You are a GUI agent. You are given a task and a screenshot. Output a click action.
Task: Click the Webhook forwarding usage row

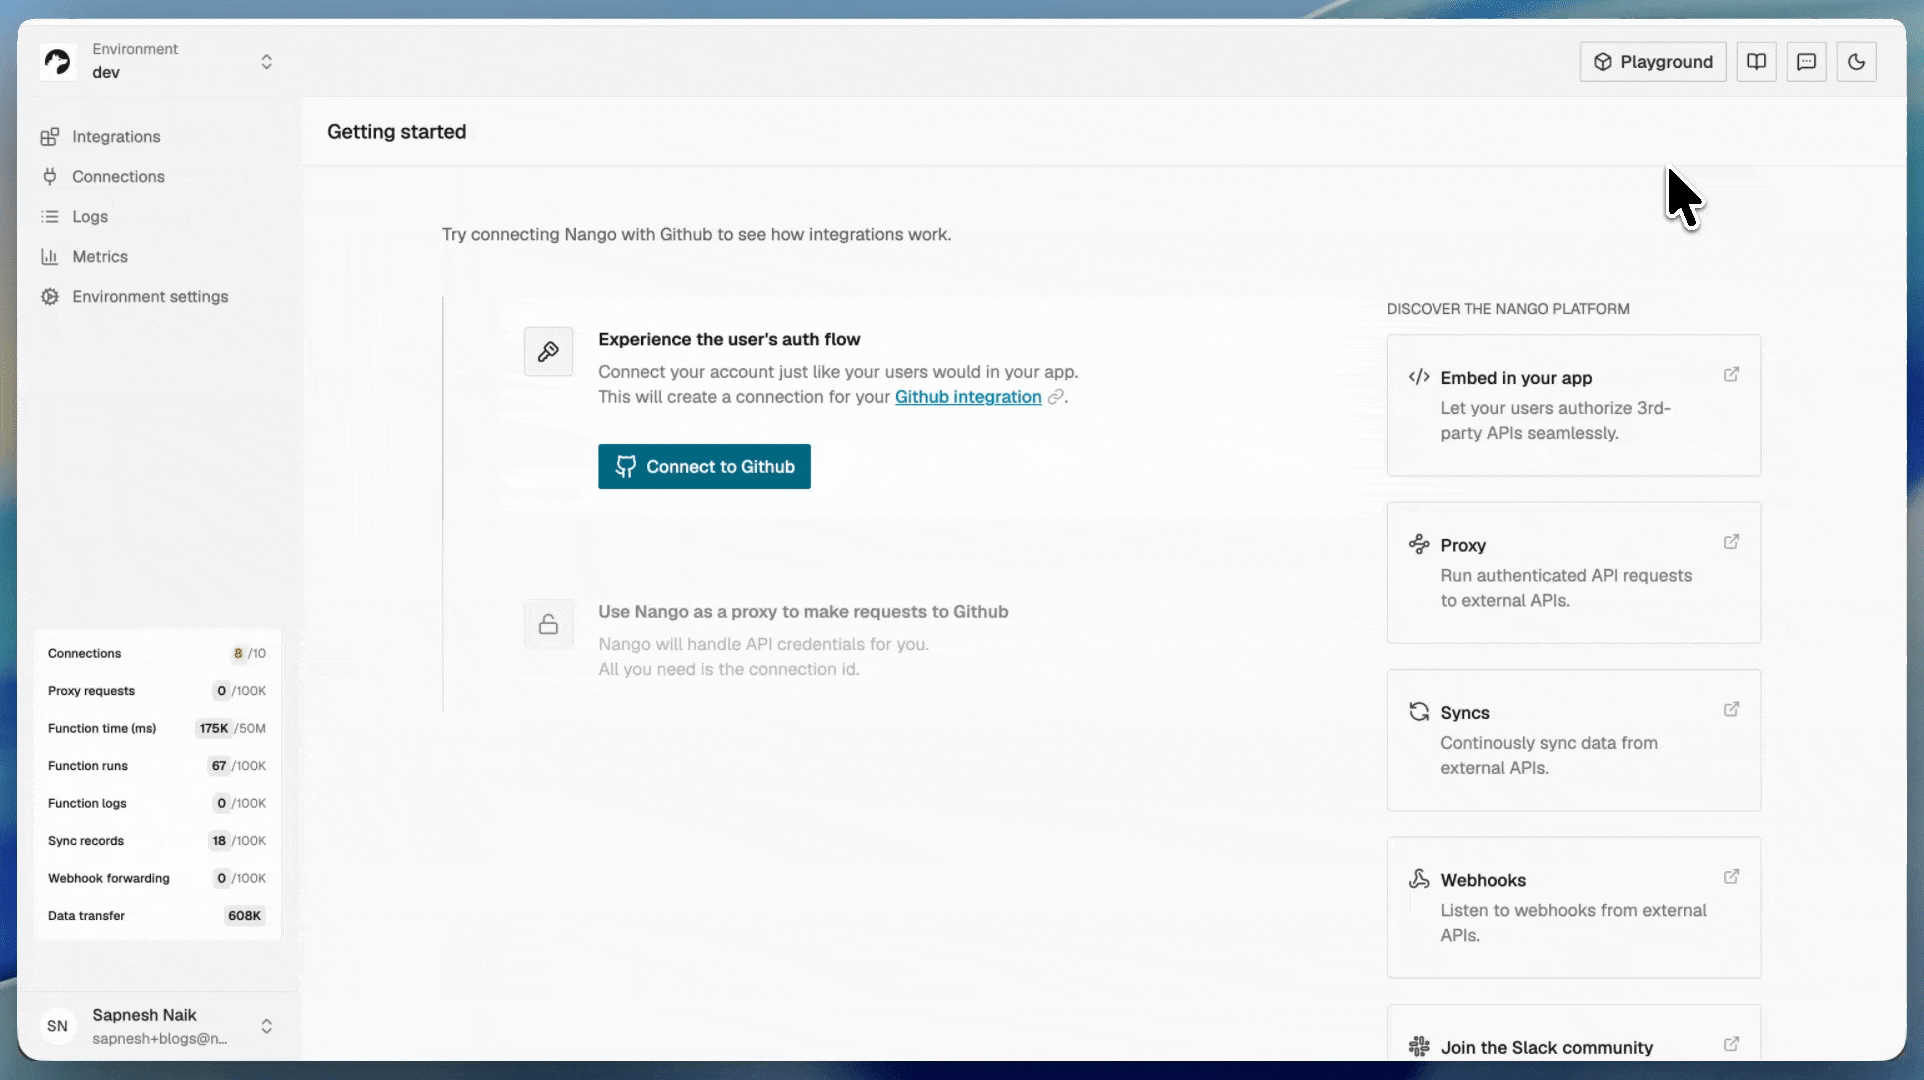pyautogui.click(x=157, y=879)
